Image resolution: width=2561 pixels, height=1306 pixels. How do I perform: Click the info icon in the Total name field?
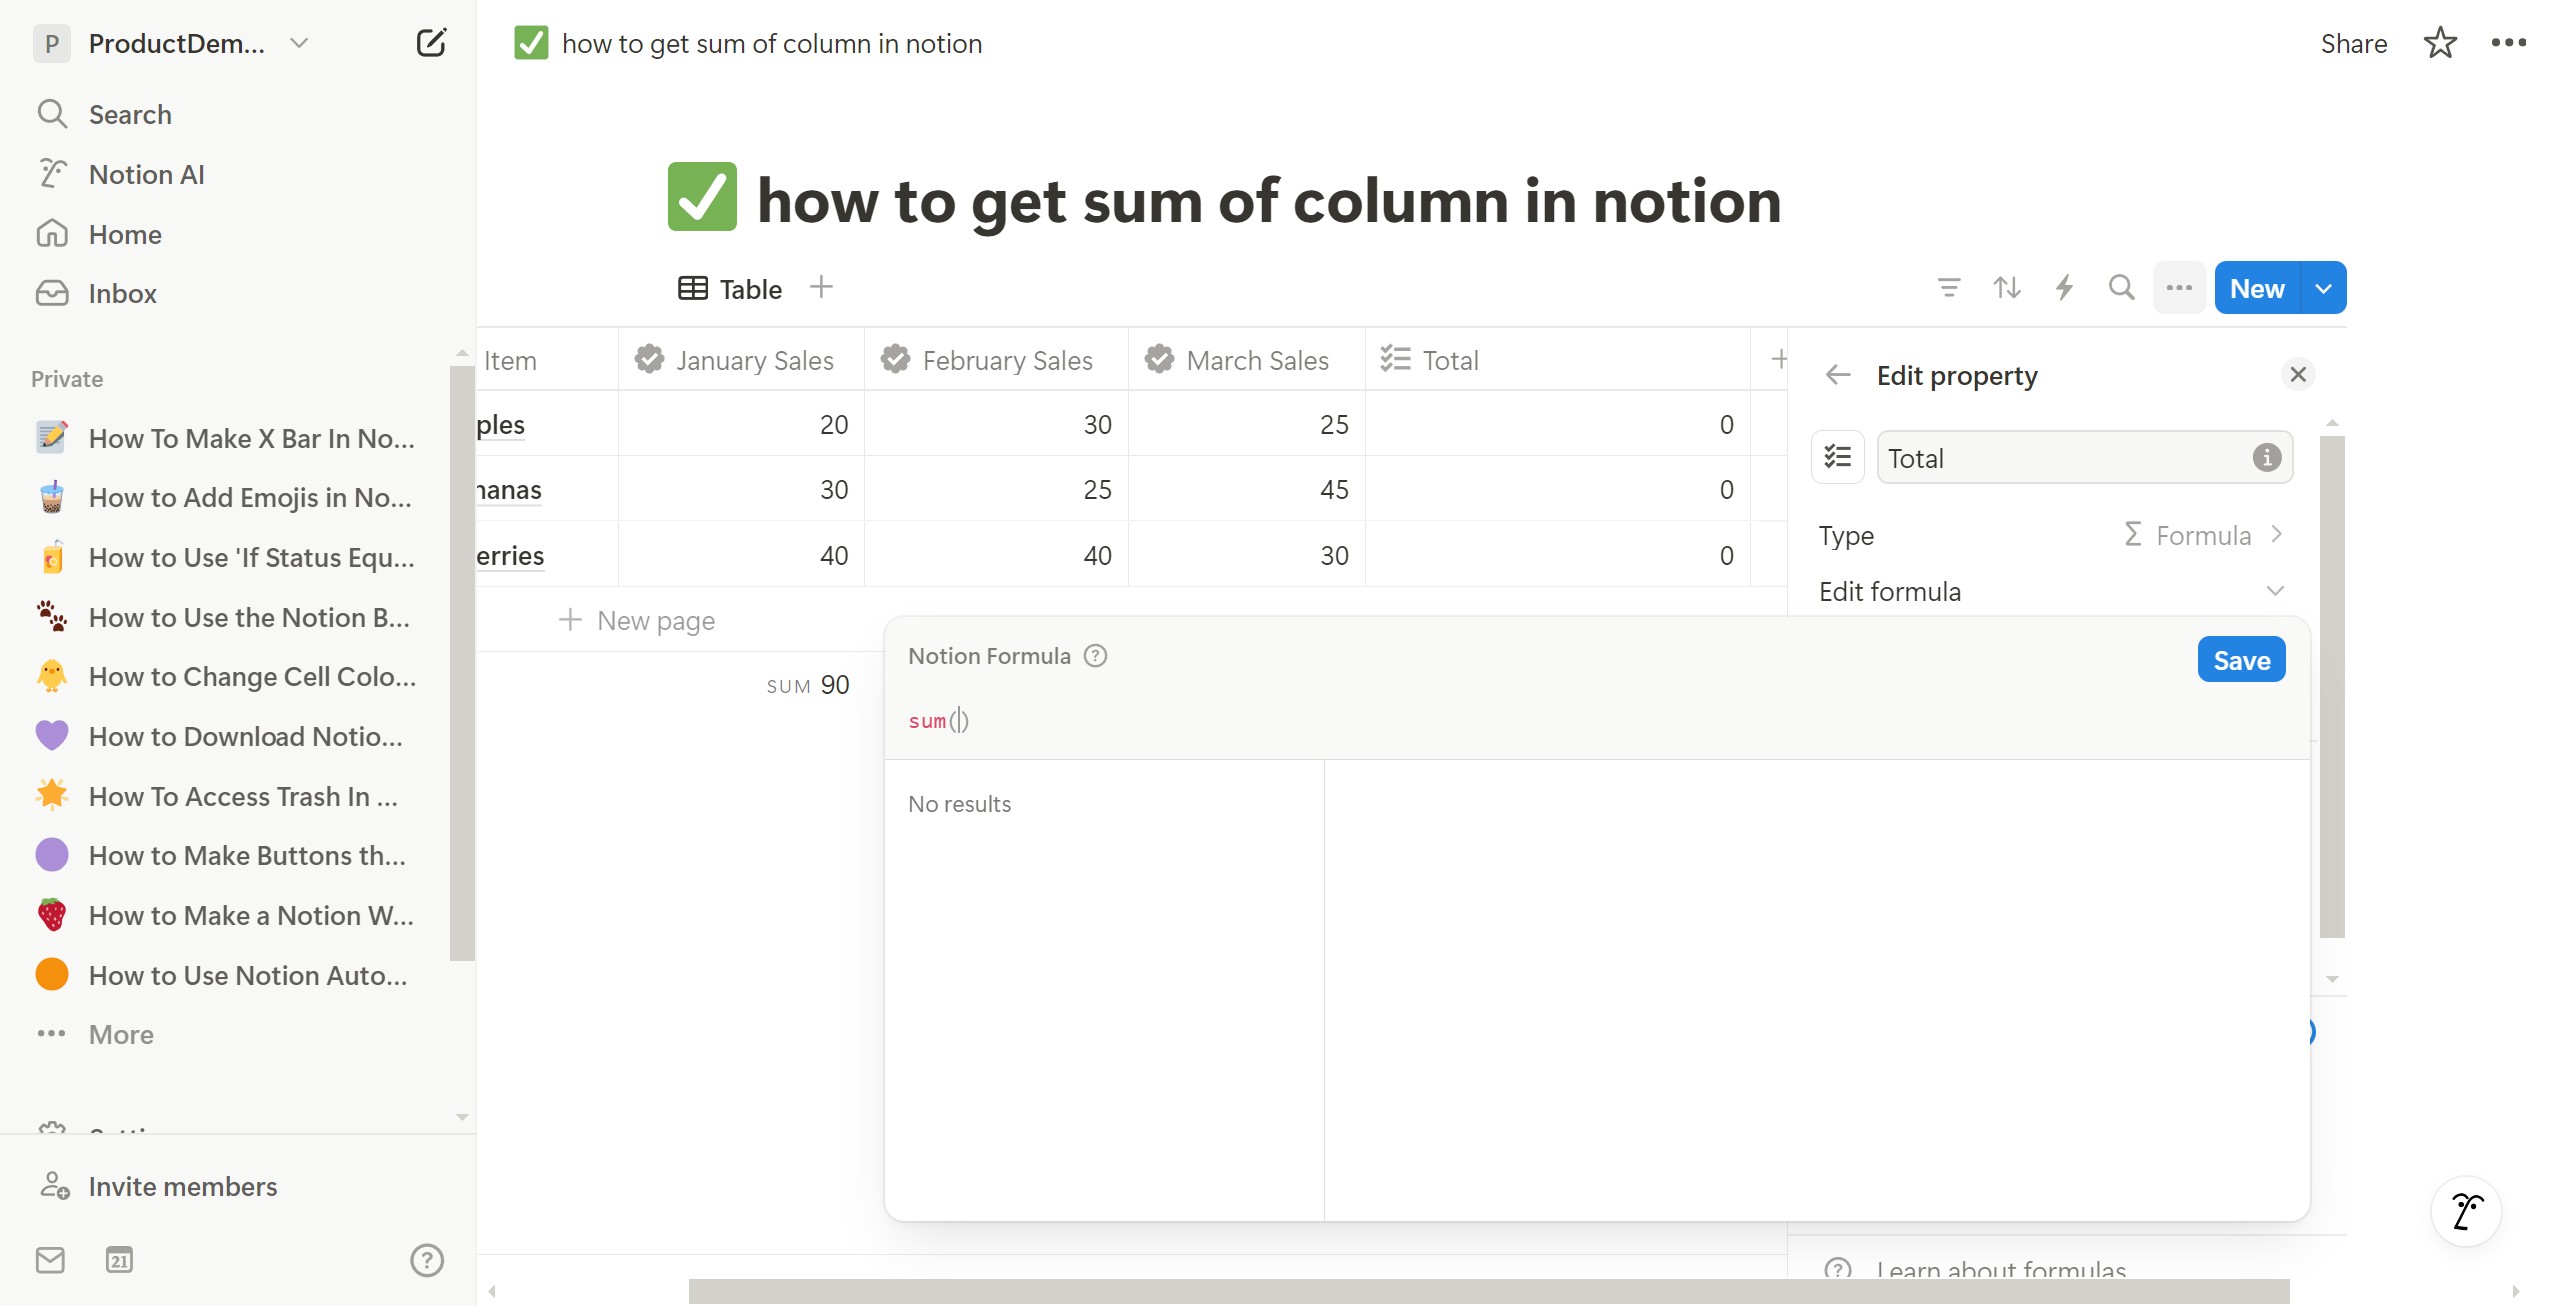point(2266,457)
